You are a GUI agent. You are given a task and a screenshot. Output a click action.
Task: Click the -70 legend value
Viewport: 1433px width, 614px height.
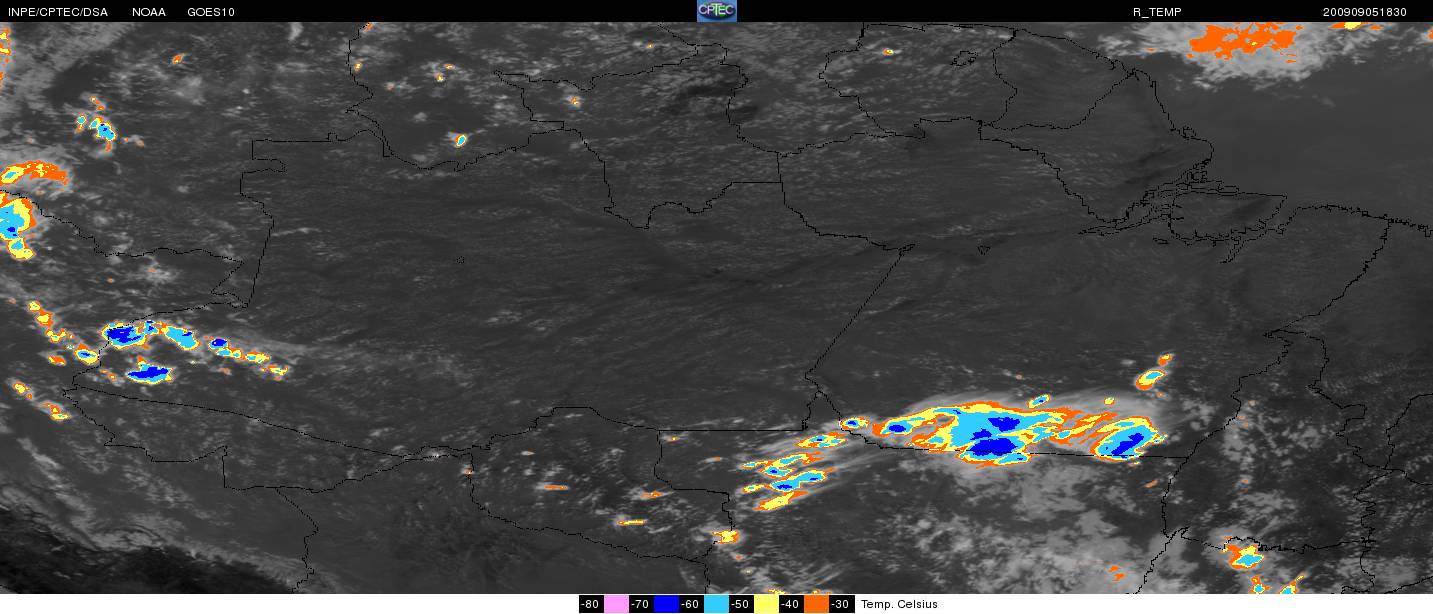641,604
